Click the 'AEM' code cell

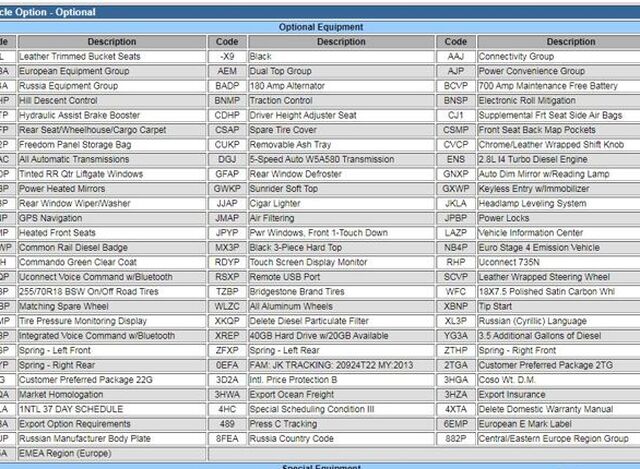click(227, 71)
